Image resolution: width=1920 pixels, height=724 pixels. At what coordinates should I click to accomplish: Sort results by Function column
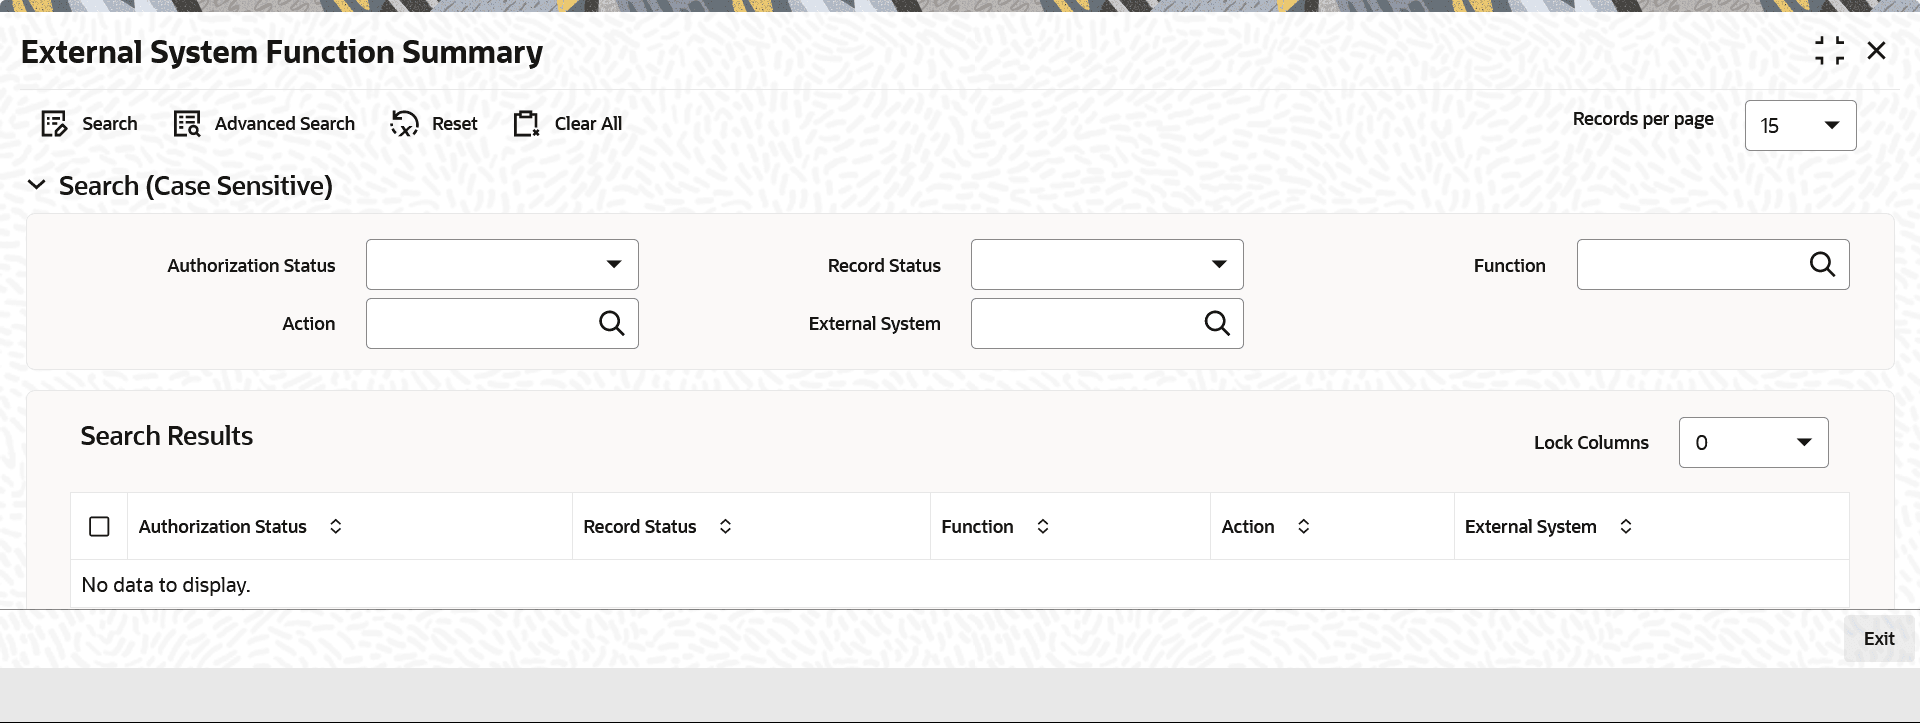(x=1043, y=526)
